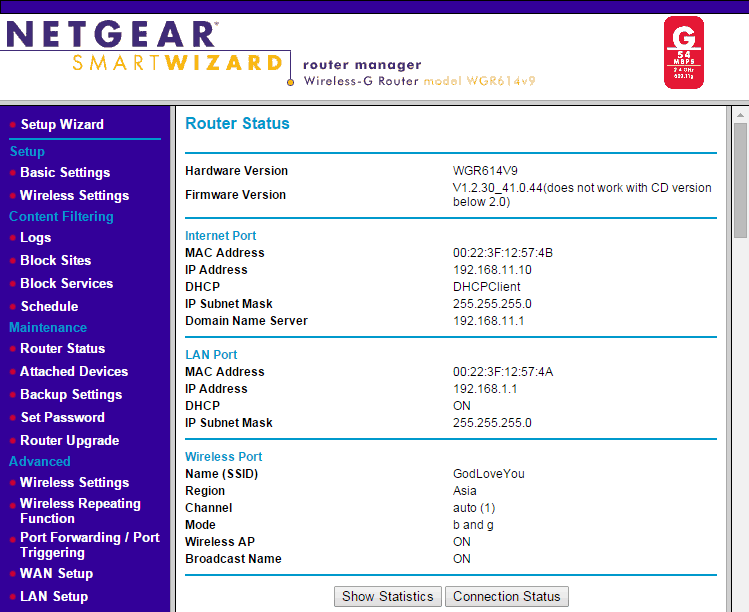749x612 pixels.
Task: Open Wireless Settings under Setup
Action: [x=74, y=196]
